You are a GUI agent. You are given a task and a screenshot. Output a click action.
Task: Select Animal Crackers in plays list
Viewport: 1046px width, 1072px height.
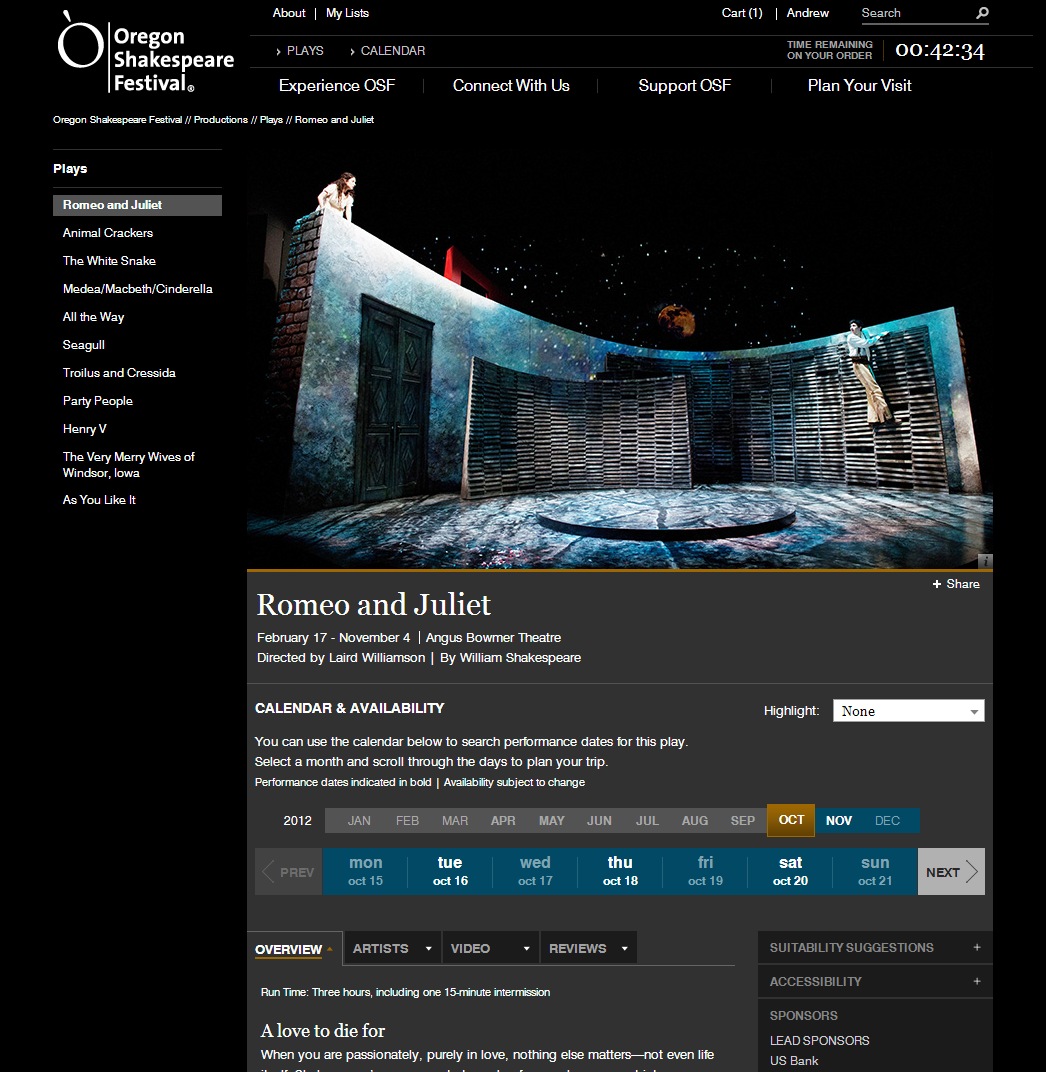(x=108, y=233)
